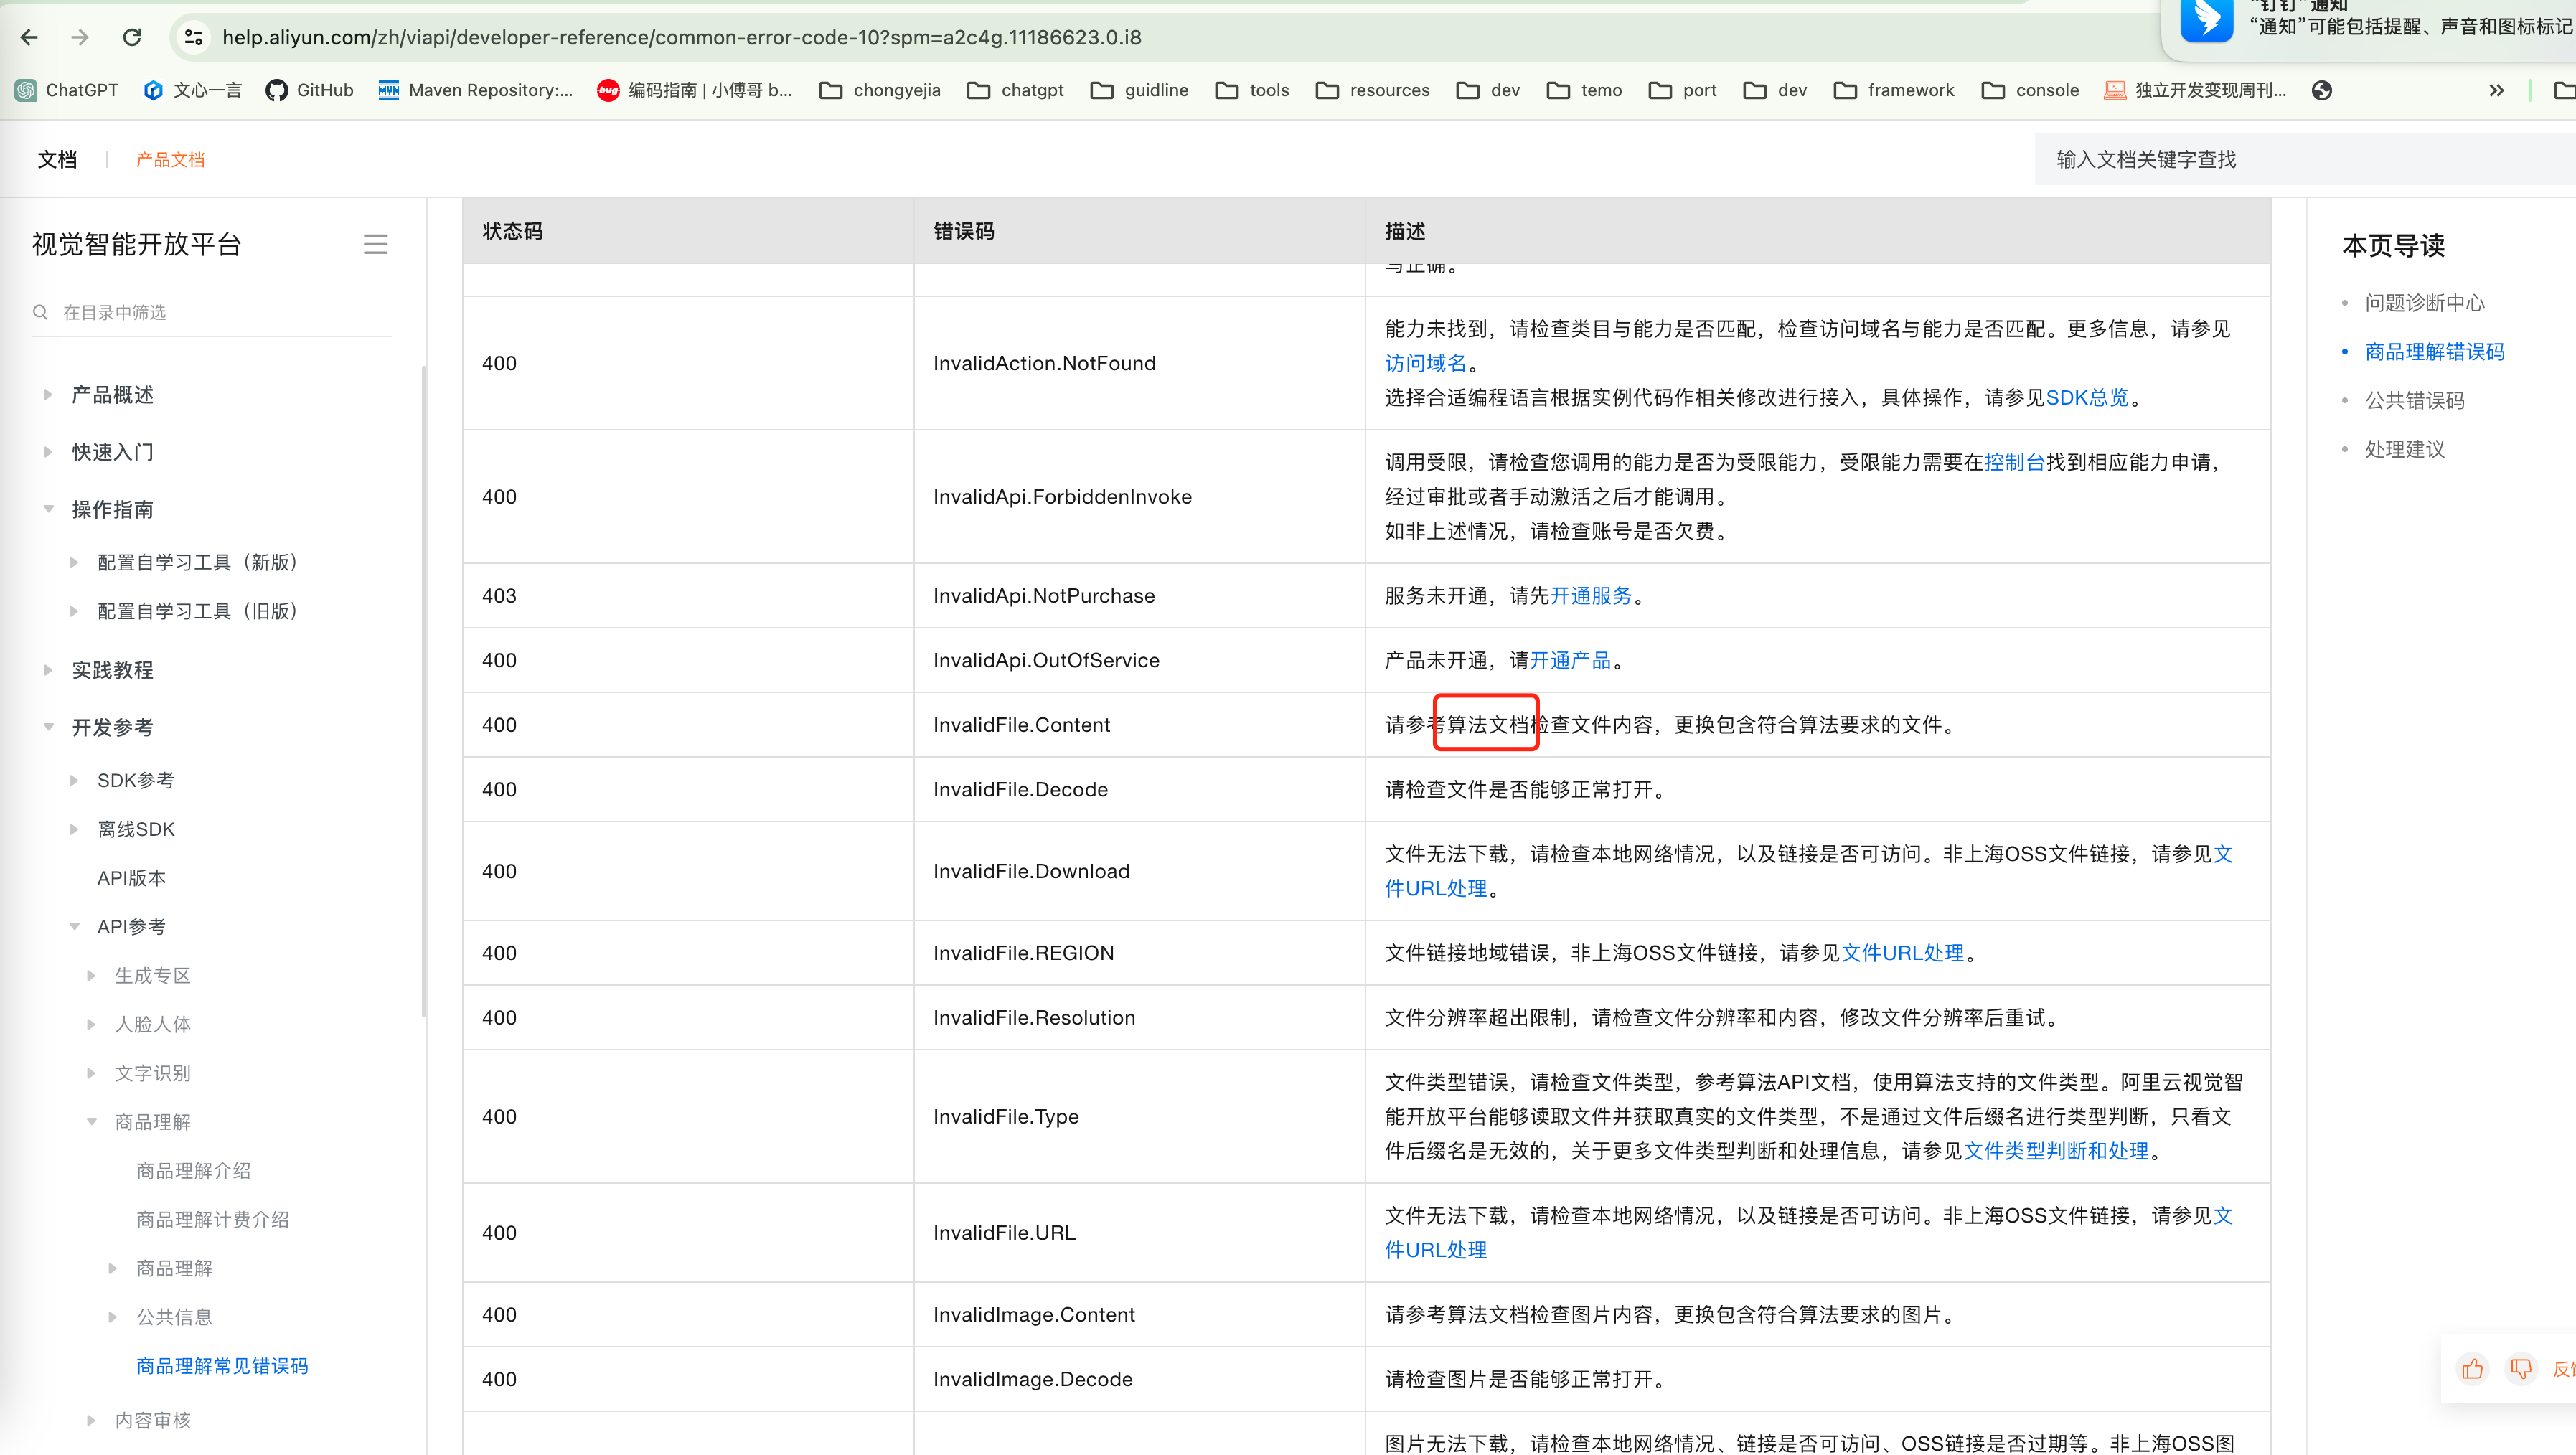This screenshot has height=1455, width=2576.
Task: Click the sidebar hamburger menu icon
Action: tap(375, 244)
